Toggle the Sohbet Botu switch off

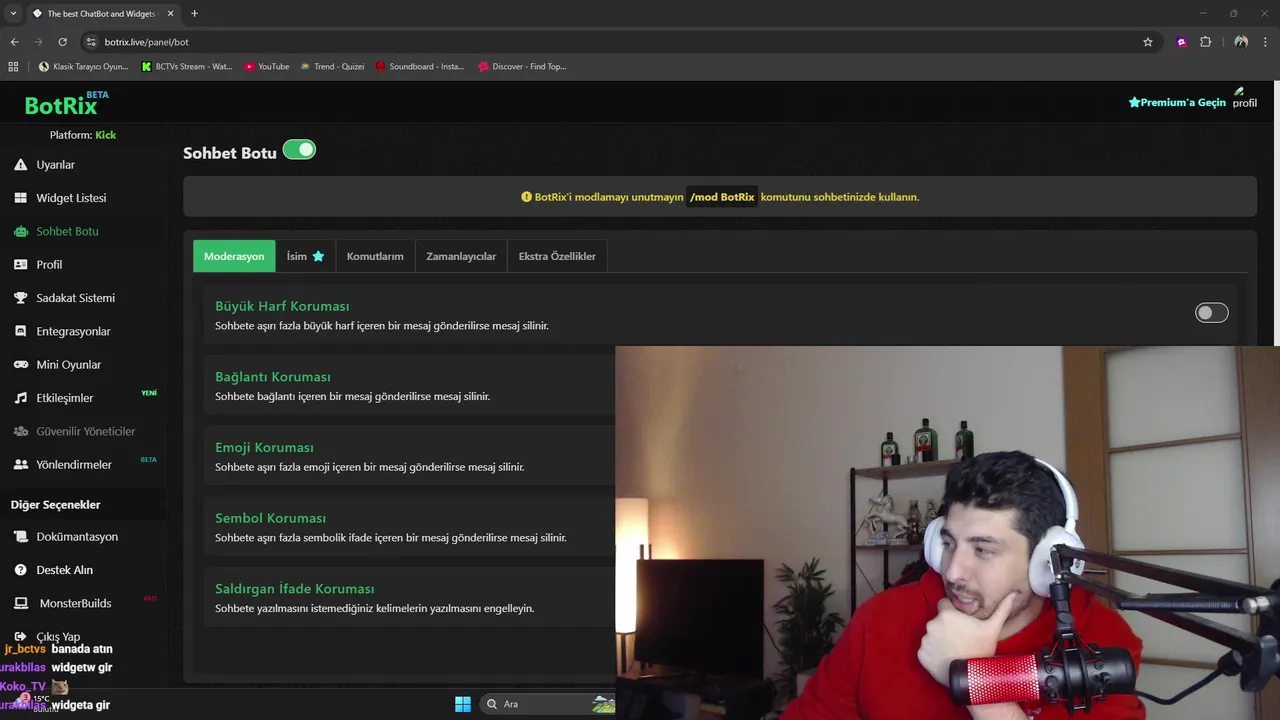[x=299, y=150]
